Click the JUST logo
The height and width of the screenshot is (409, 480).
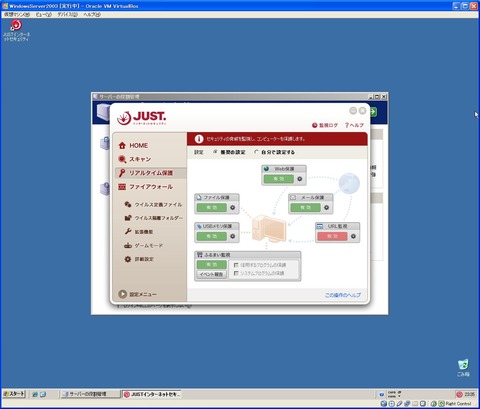(x=142, y=118)
